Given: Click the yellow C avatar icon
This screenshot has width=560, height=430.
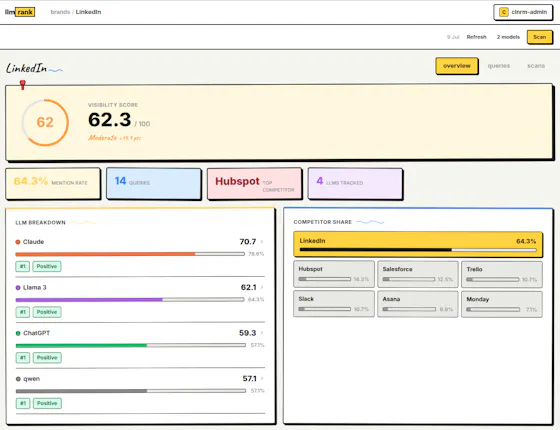Looking at the screenshot, I should [x=504, y=12].
